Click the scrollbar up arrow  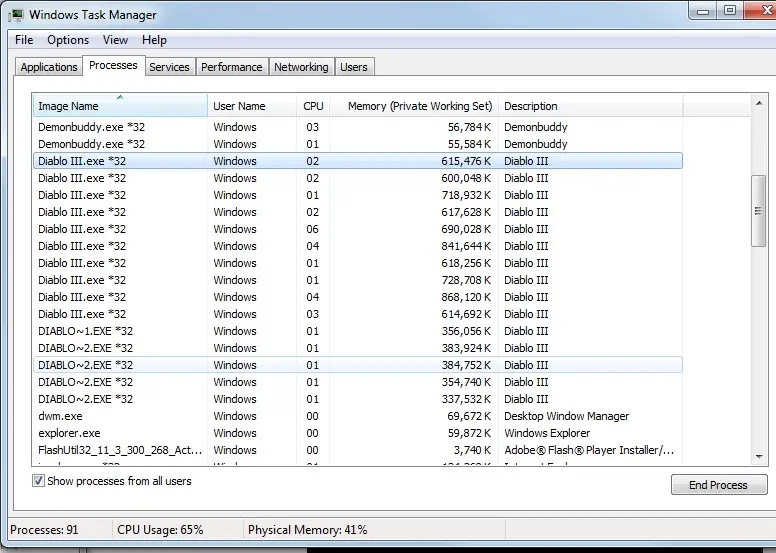[759, 103]
